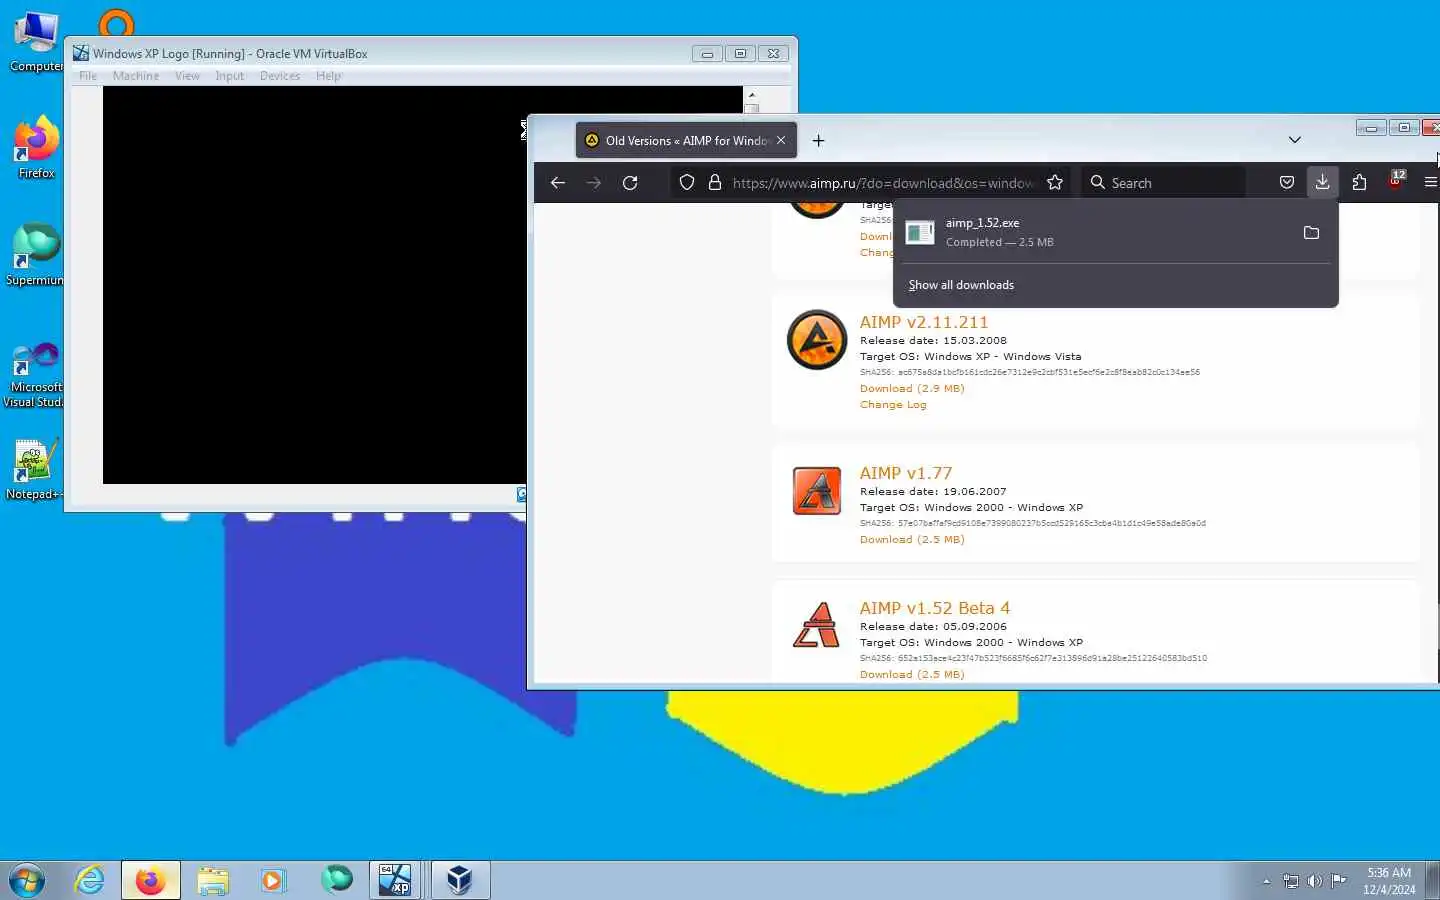Click Download (2.5 MB) for AIMP v1.77
This screenshot has width=1440, height=900.
coord(912,539)
